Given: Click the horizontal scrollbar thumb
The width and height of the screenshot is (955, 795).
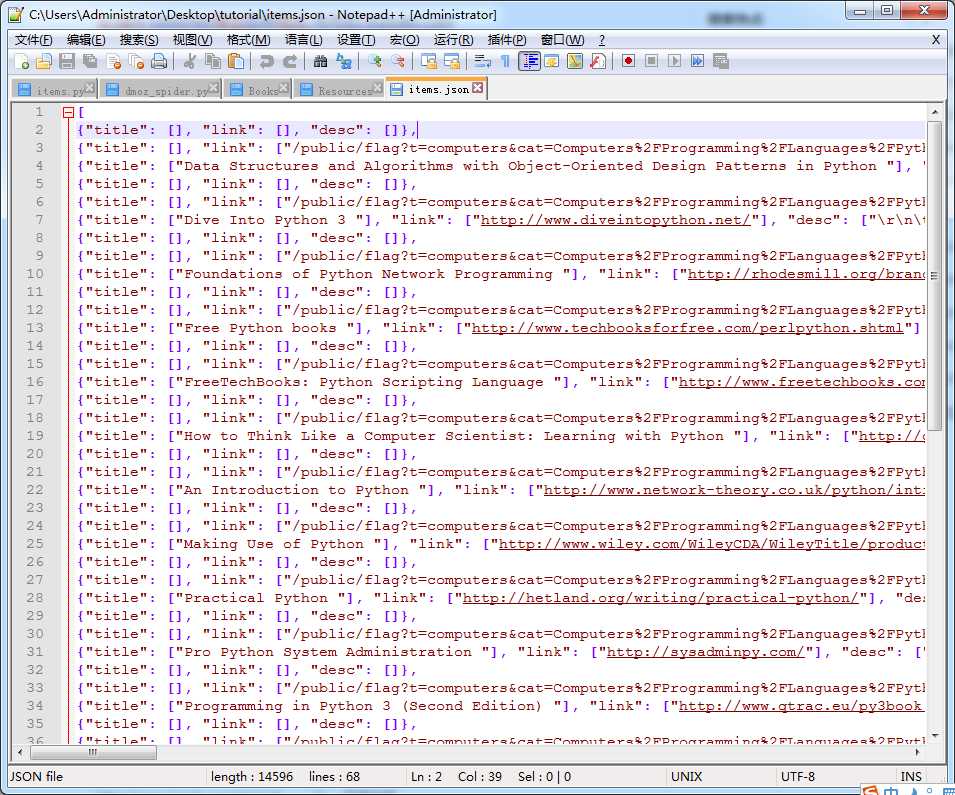Looking at the screenshot, I should [x=93, y=752].
